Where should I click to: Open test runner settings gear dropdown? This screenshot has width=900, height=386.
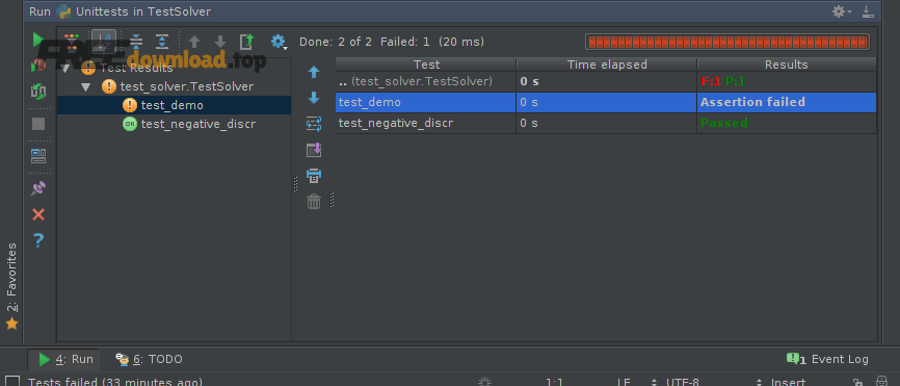(x=279, y=42)
